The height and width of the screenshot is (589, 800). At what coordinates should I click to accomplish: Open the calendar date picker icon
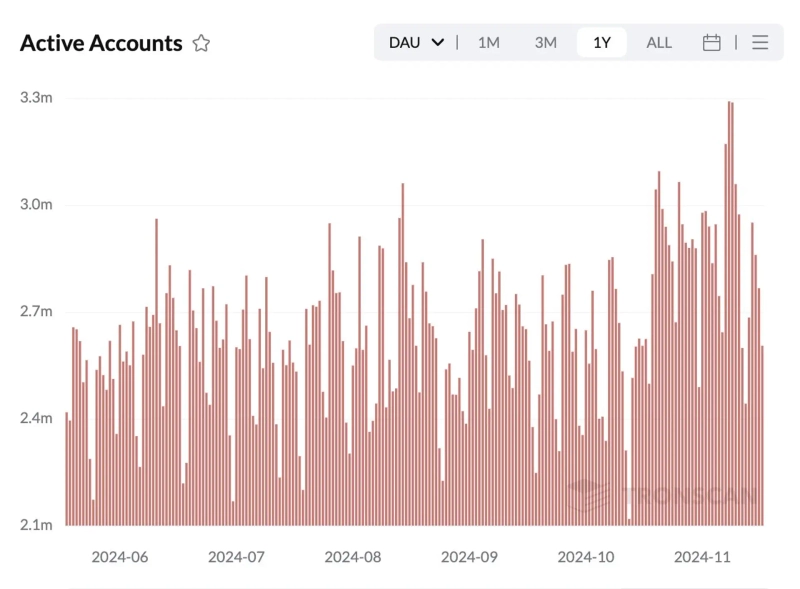tap(712, 42)
